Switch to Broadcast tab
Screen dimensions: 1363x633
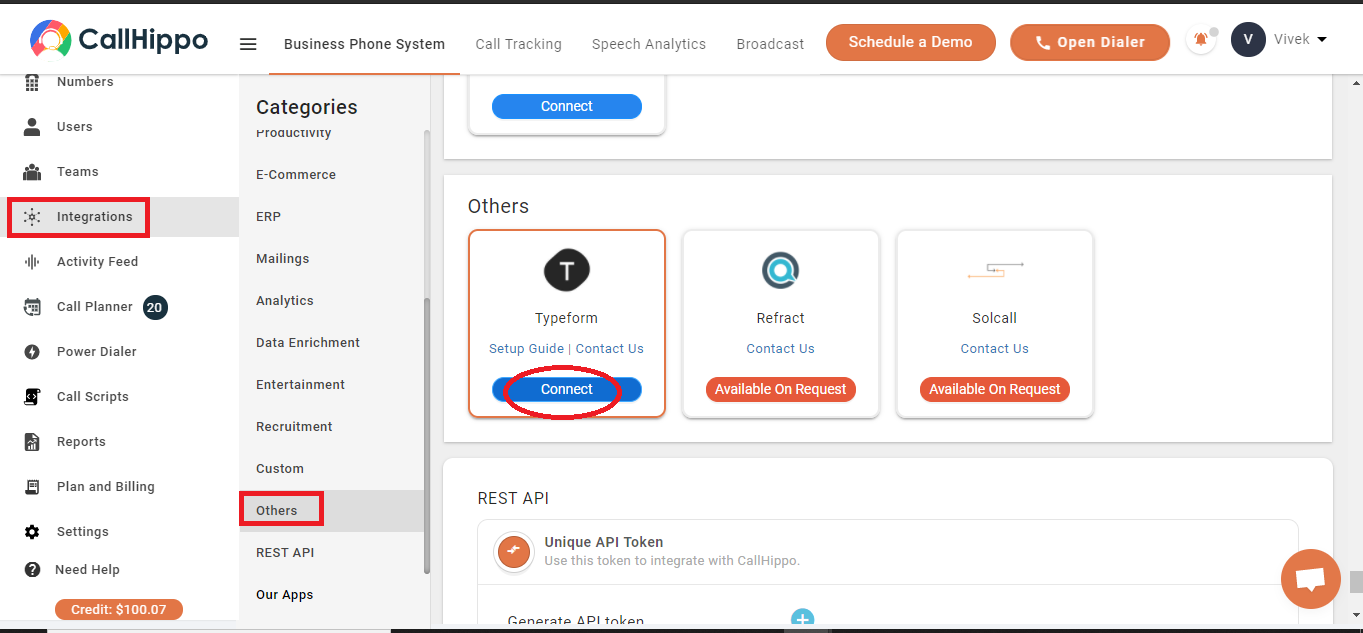tap(770, 44)
